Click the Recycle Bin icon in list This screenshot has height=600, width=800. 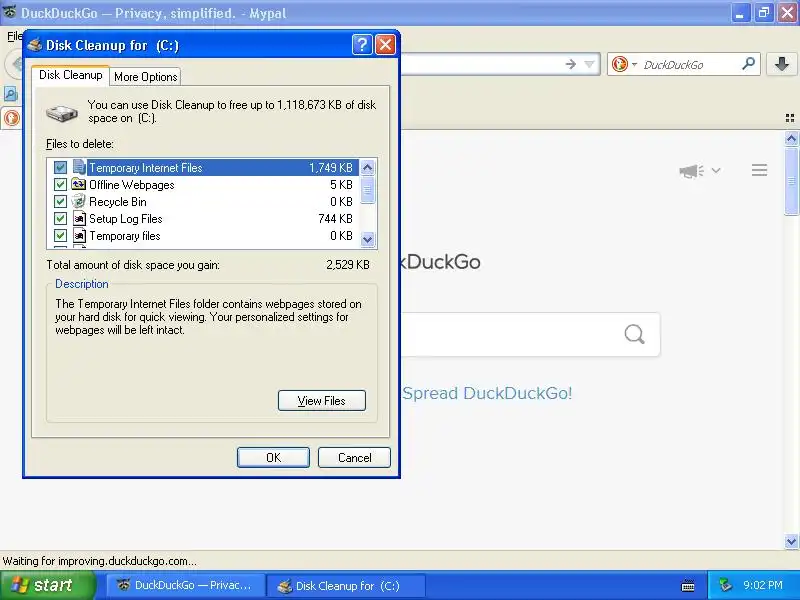pos(79,202)
